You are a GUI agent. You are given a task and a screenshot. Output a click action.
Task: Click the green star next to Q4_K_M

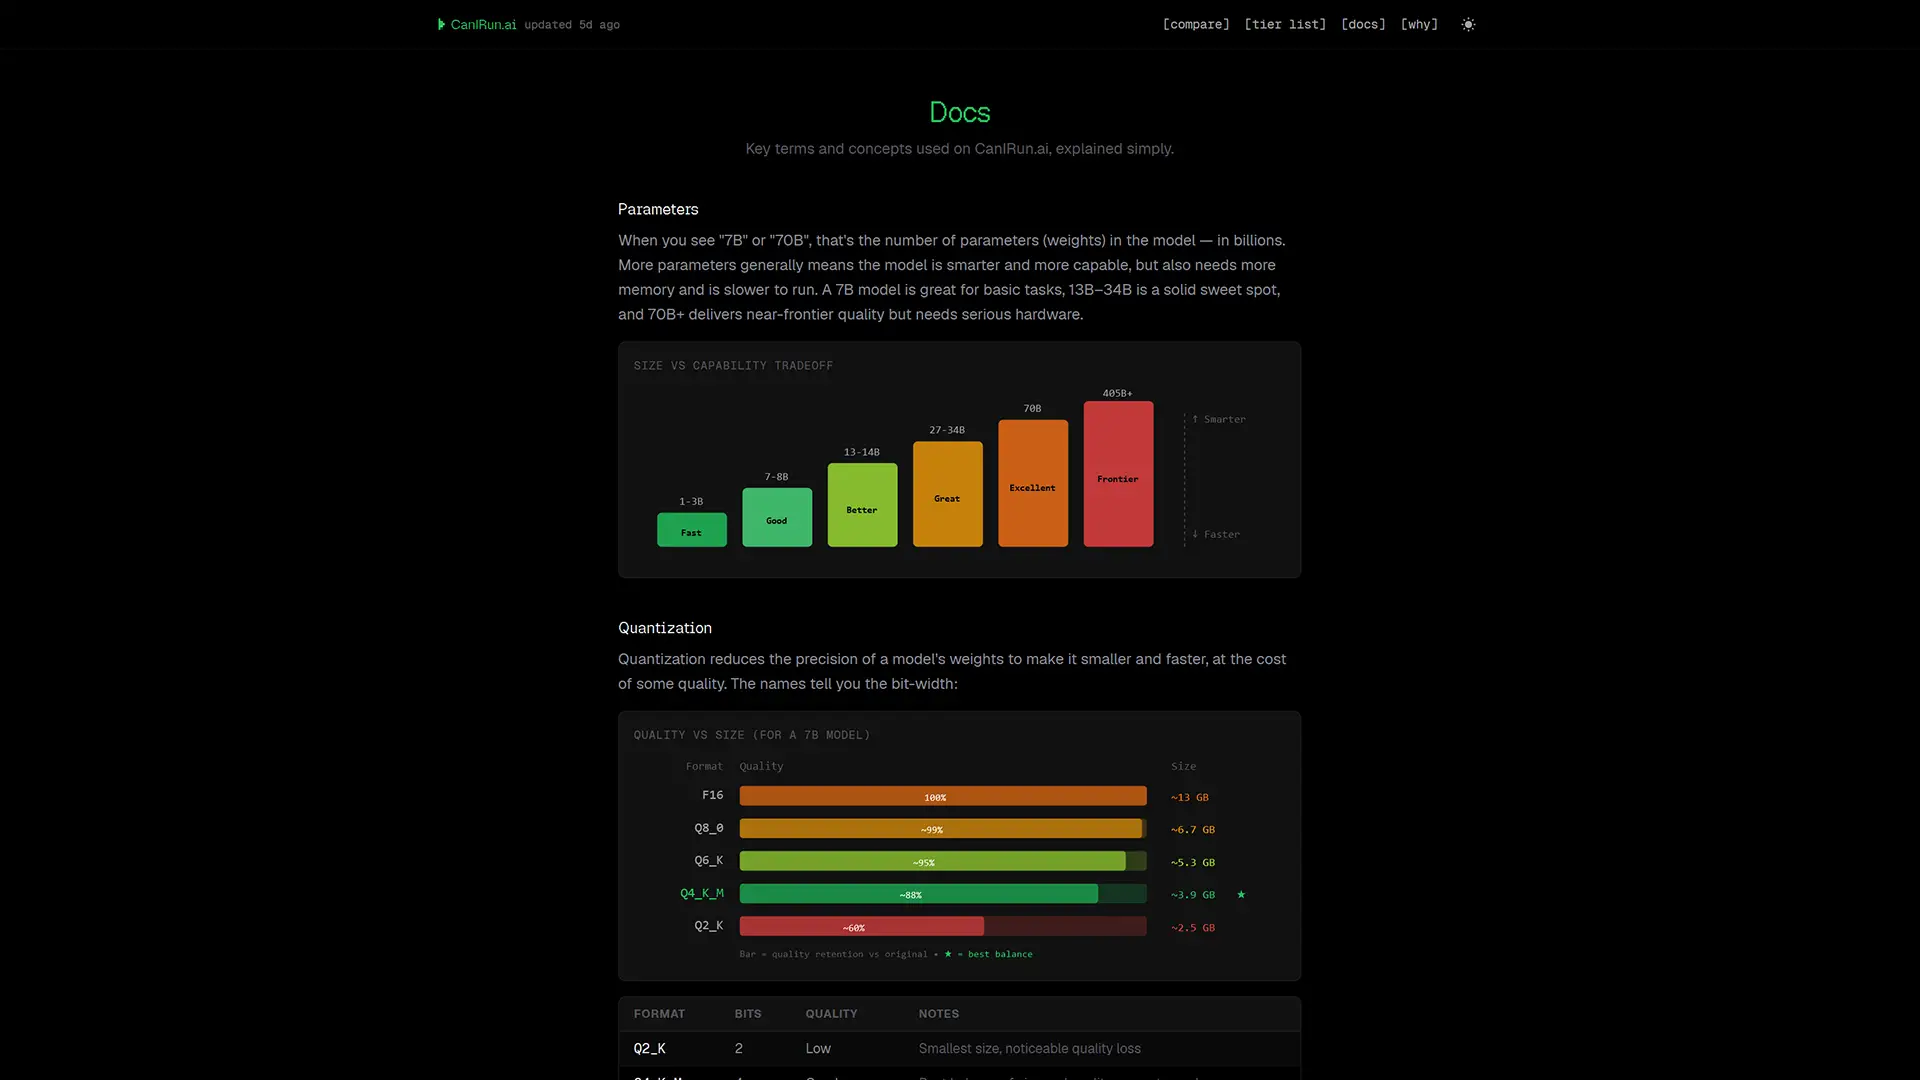(1241, 894)
